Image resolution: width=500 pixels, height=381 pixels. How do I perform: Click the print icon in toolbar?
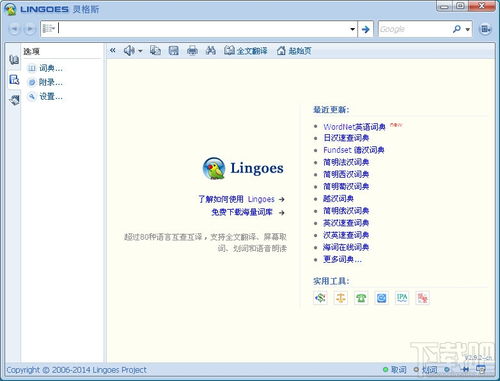coord(192,51)
